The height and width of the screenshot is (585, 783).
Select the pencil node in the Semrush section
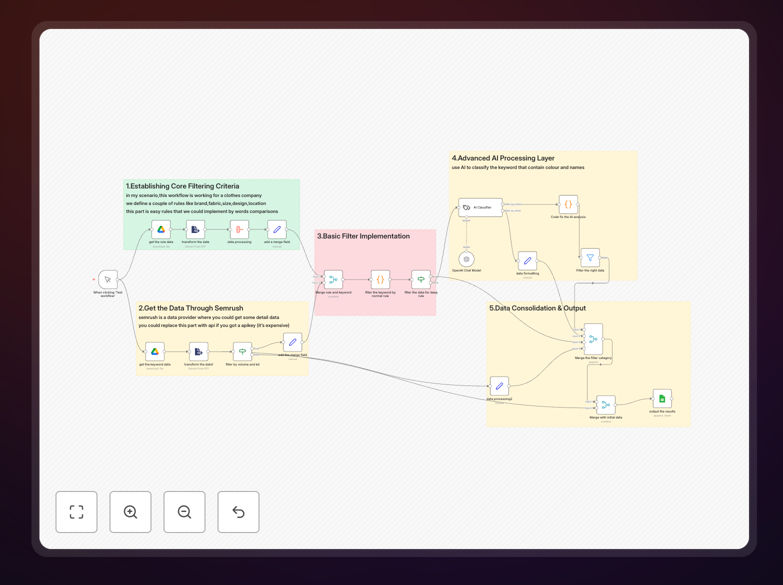[x=293, y=342]
